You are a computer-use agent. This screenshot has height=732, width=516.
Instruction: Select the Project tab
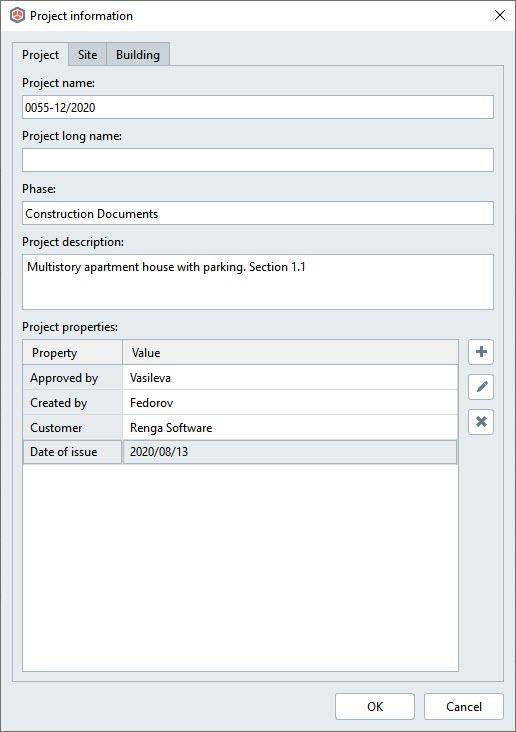click(40, 55)
